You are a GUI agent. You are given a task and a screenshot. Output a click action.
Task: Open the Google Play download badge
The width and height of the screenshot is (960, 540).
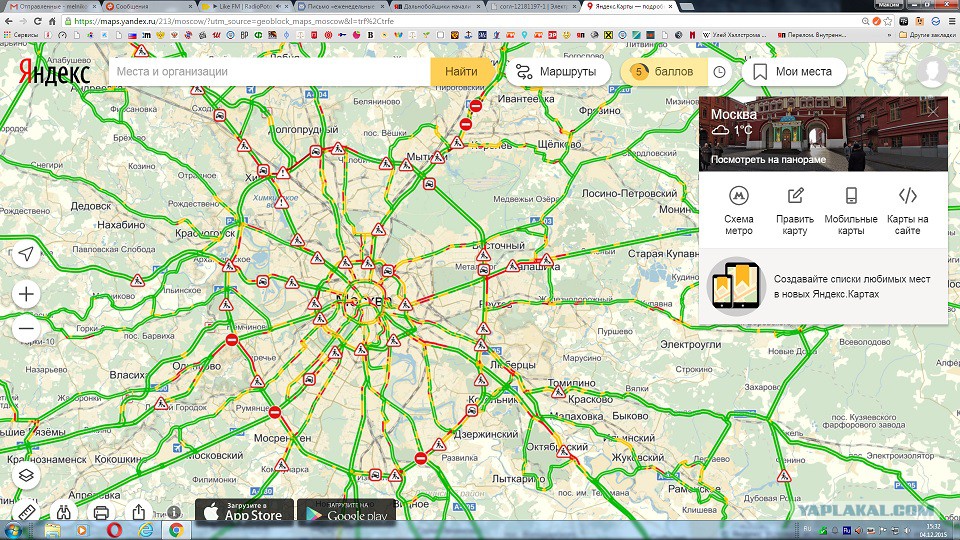click(x=347, y=511)
